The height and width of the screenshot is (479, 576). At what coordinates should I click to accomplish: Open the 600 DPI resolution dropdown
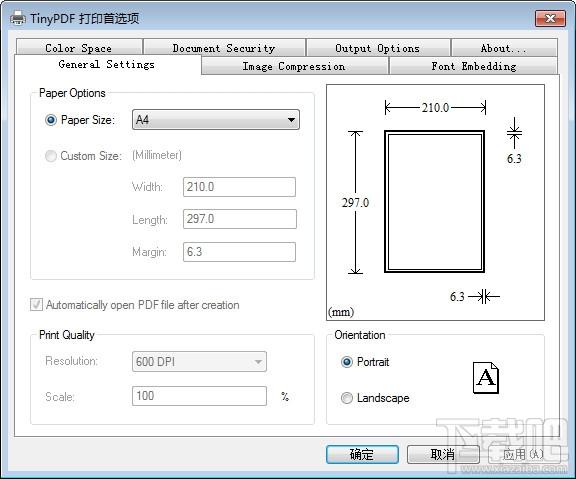(199, 361)
